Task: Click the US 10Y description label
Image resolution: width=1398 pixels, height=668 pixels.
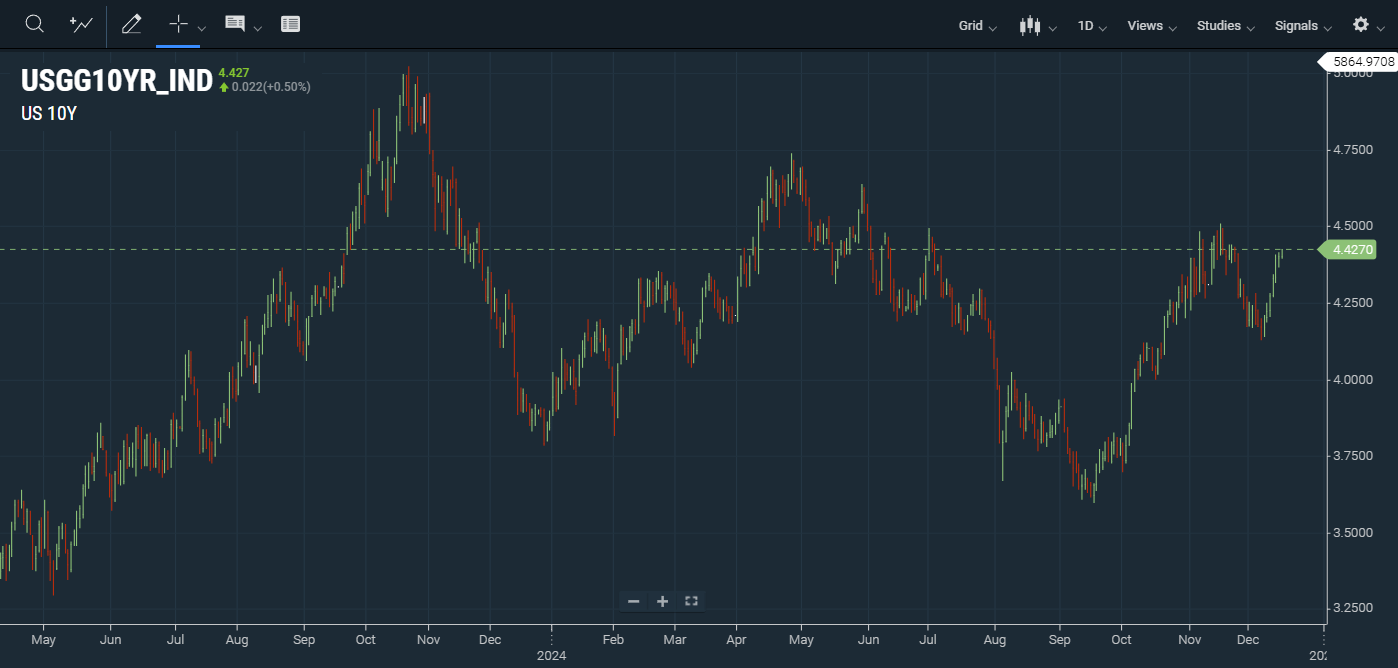Action: 49,113
